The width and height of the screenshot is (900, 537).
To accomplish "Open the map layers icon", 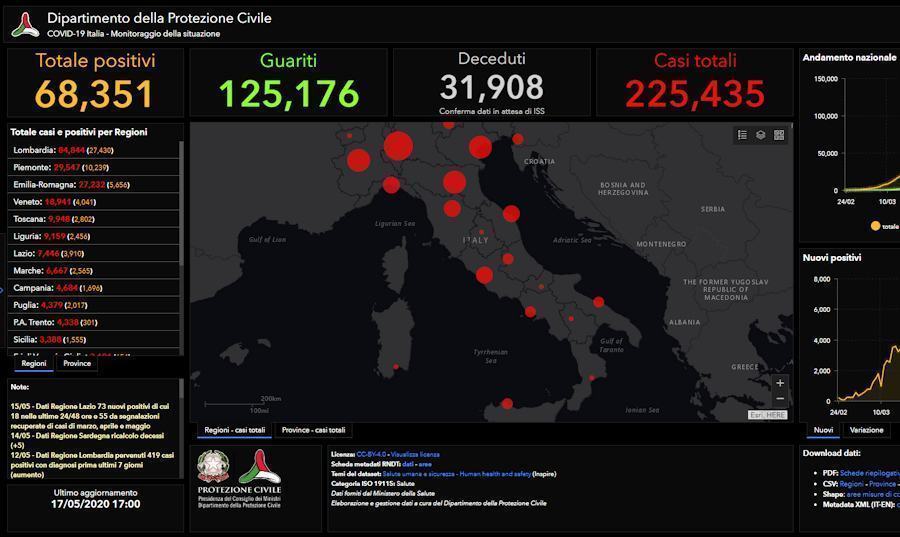I will pyautogui.click(x=760, y=135).
